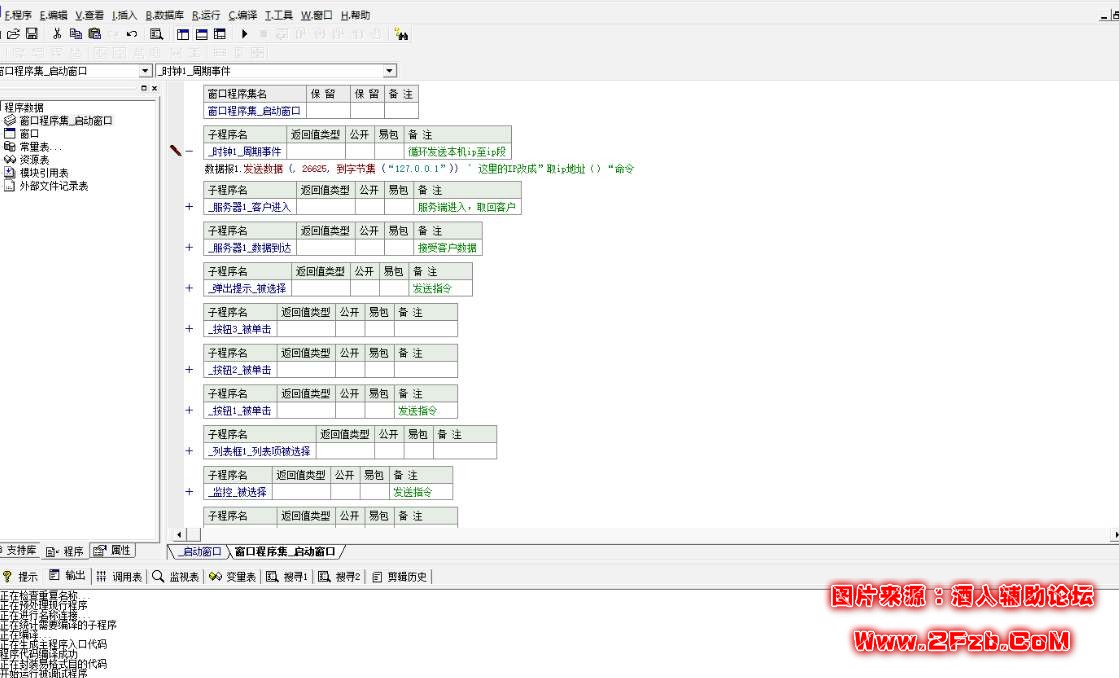Open the _时钟1_周期事件 subroutine dropdown
Viewport: 1119px width, 678px height.
pyautogui.click(x=389, y=71)
